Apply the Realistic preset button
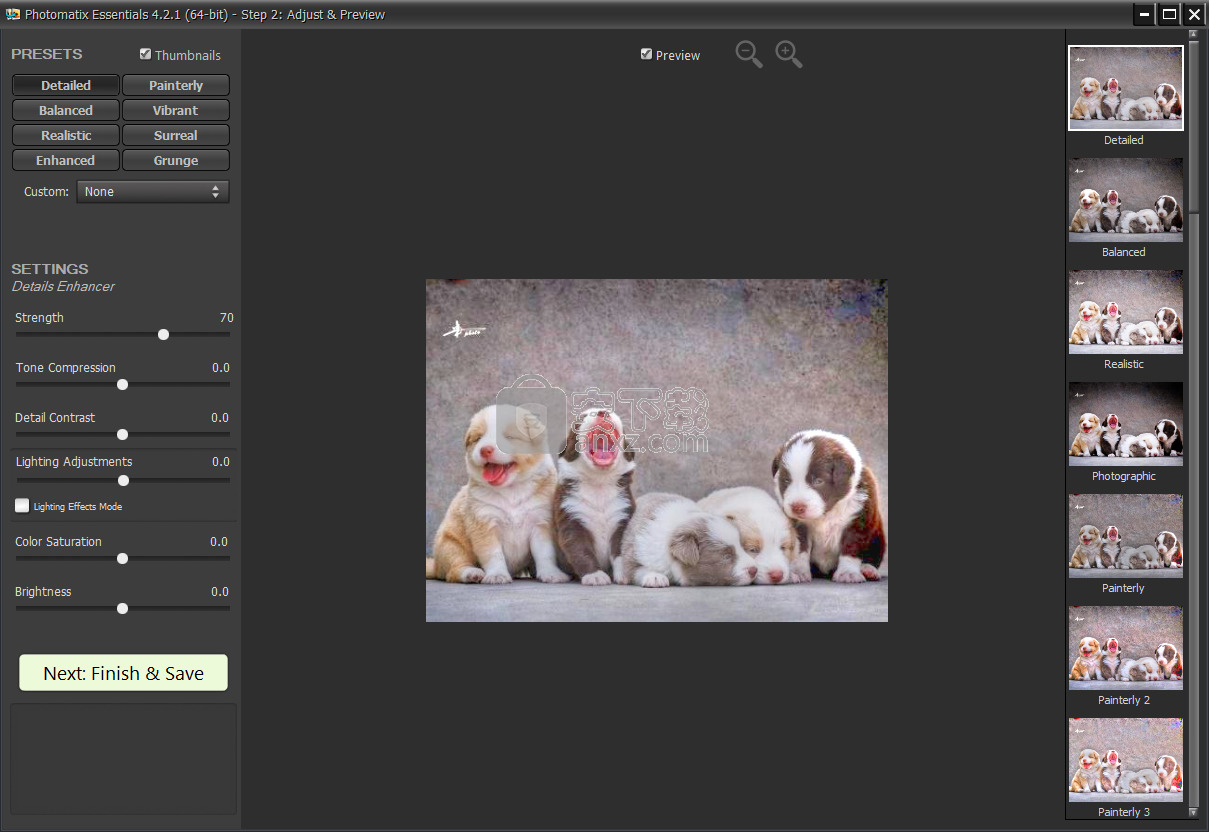The image size is (1209, 832). click(66, 135)
